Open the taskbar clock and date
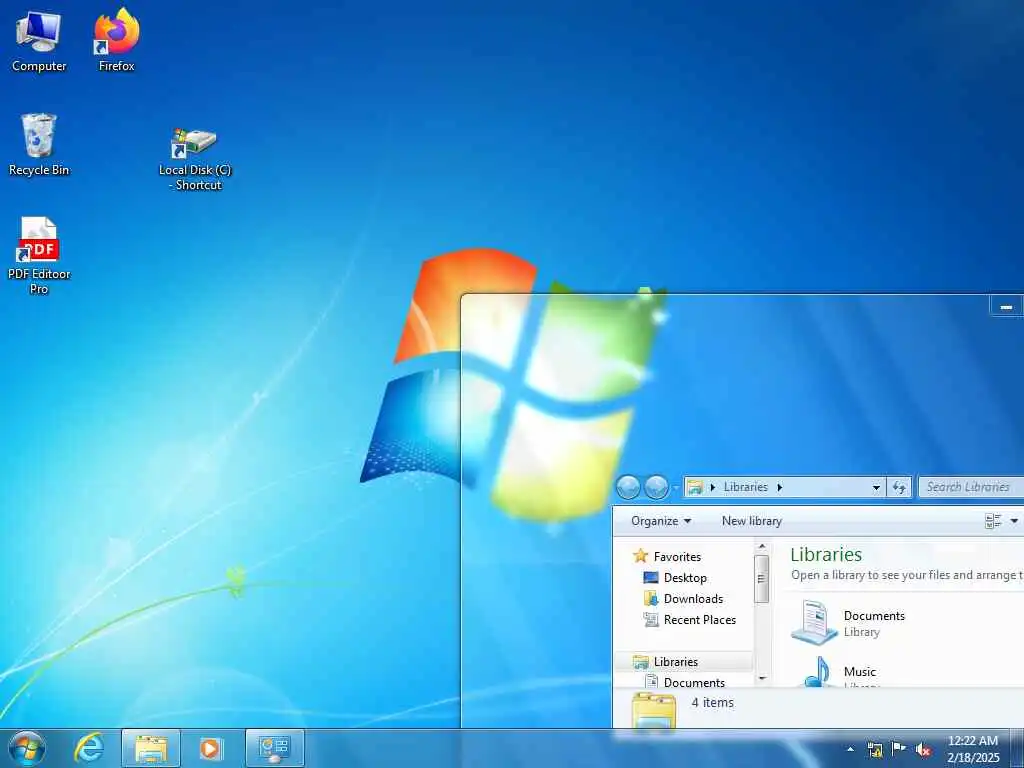This screenshot has height=768, width=1024. (973, 749)
